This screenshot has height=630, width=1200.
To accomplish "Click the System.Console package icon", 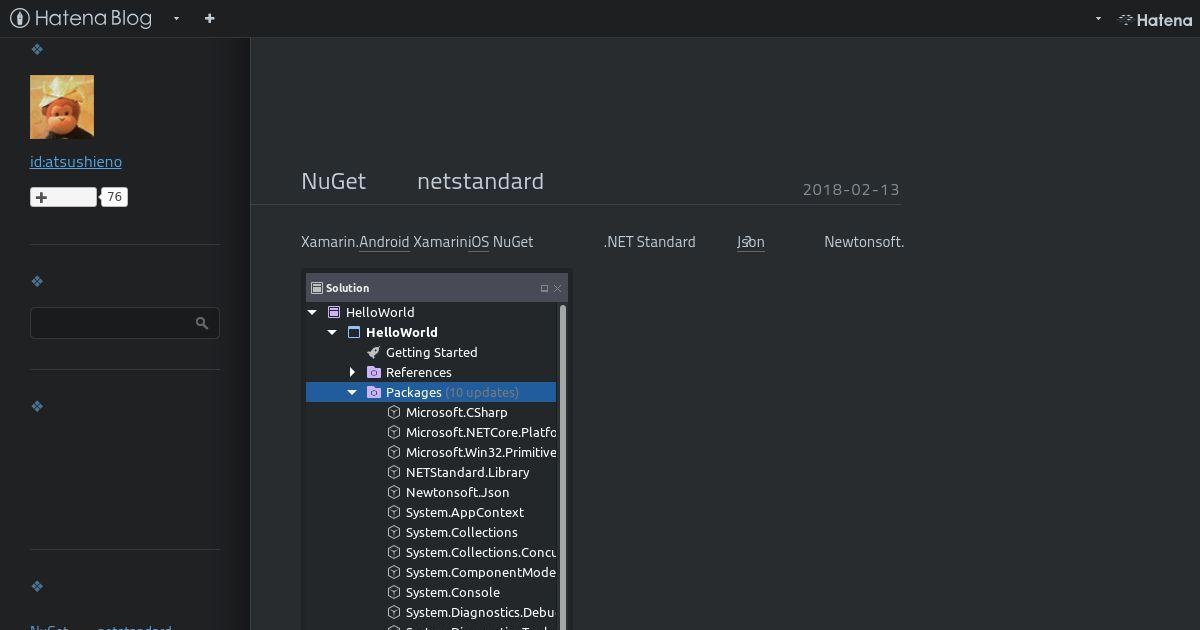I will coord(394,592).
